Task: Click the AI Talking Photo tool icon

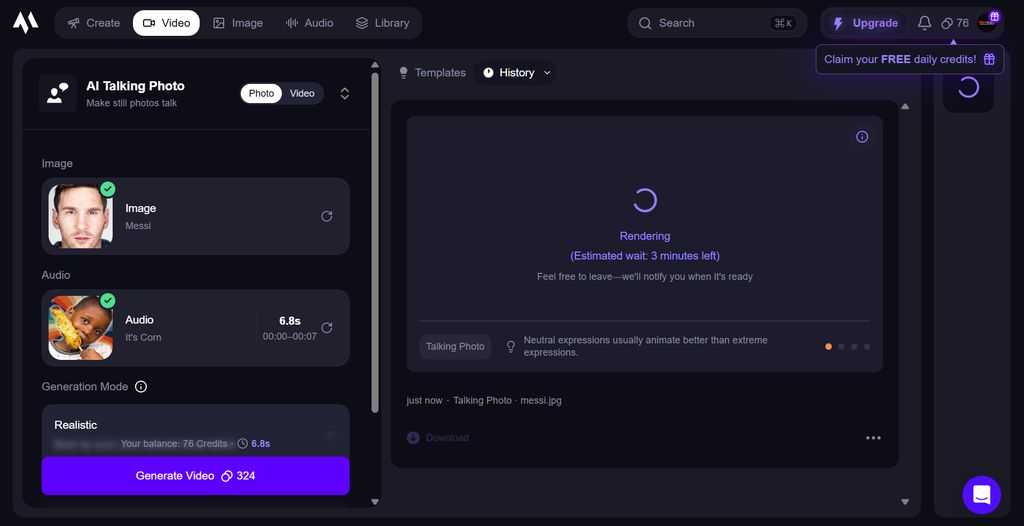Action: tap(57, 93)
